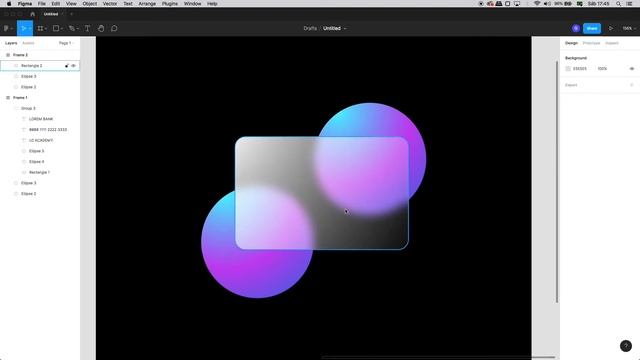Open the File menu
This screenshot has width=640, height=360.
[42, 4]
